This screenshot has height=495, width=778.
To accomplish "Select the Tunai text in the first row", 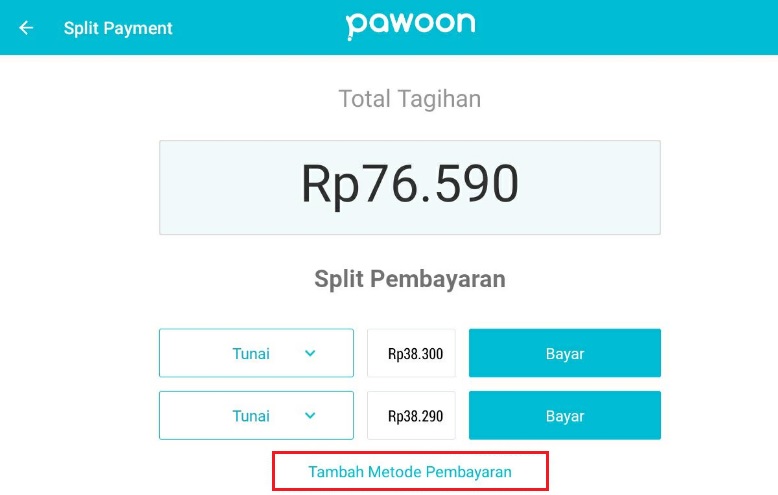I will [x=251, y=353].
